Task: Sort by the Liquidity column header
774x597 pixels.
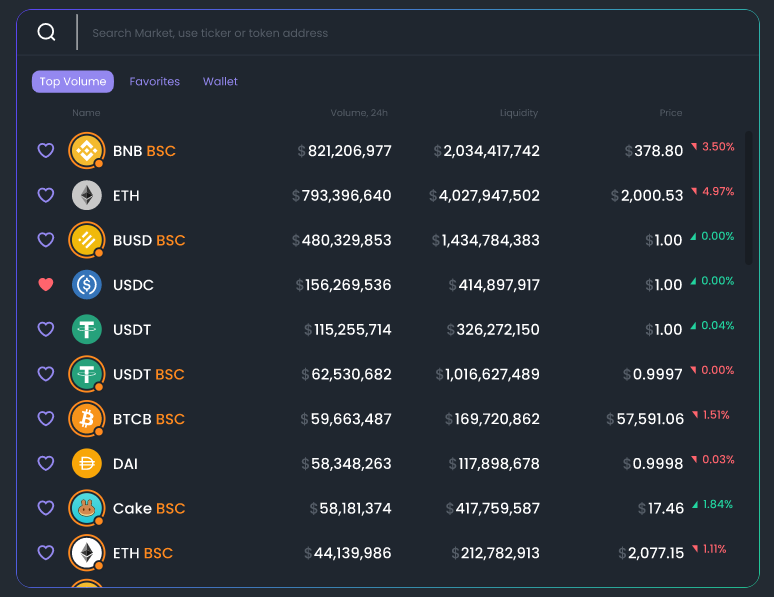Action: pyautogui.click(x=519, y=113)
